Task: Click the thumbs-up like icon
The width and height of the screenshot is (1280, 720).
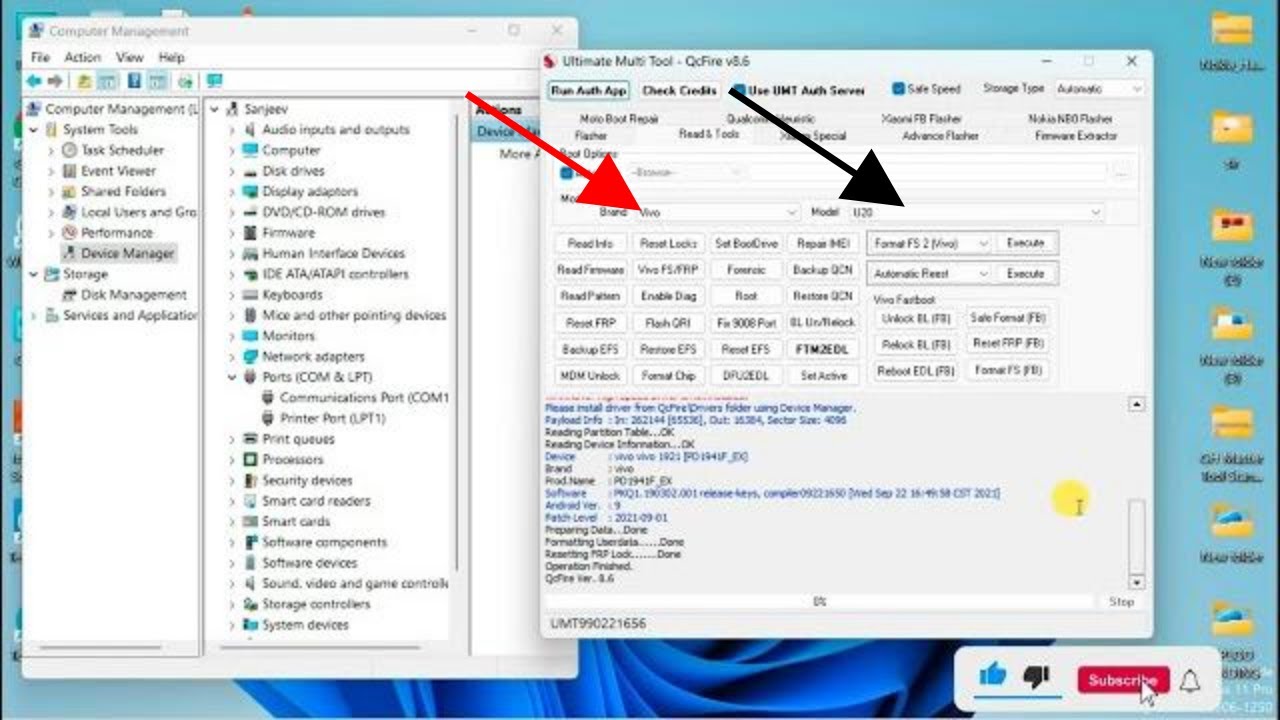Action: pos(993,676)
